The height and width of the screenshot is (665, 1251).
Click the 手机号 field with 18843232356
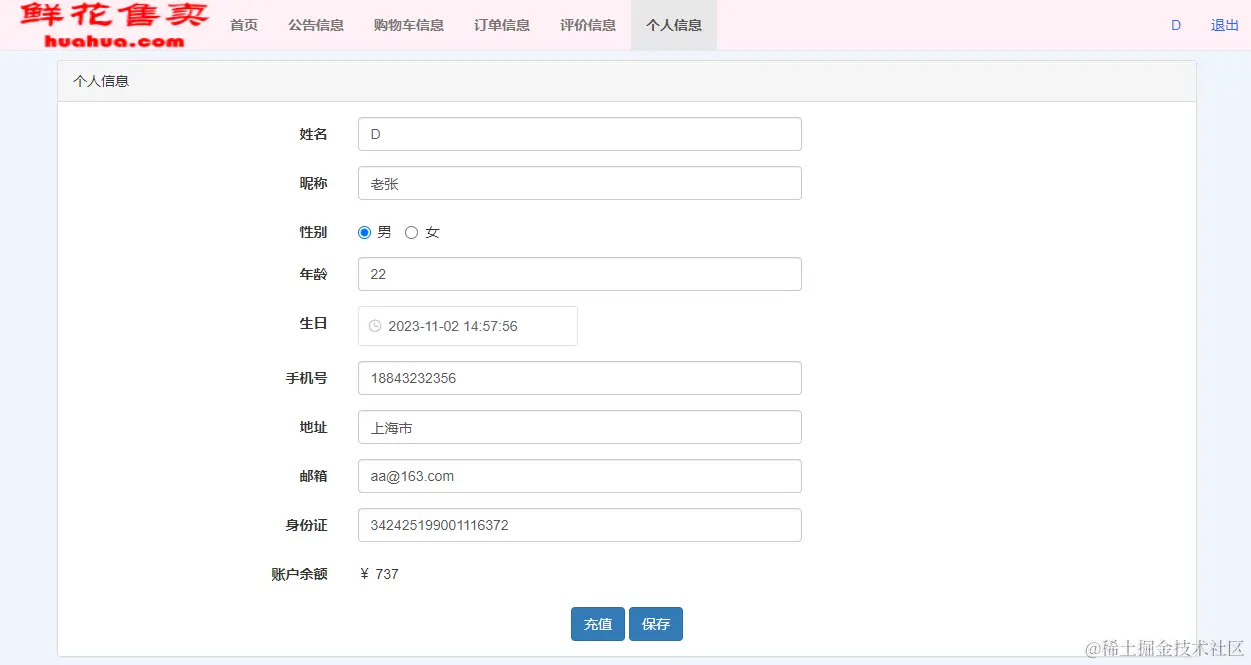[x=580, y=378]
